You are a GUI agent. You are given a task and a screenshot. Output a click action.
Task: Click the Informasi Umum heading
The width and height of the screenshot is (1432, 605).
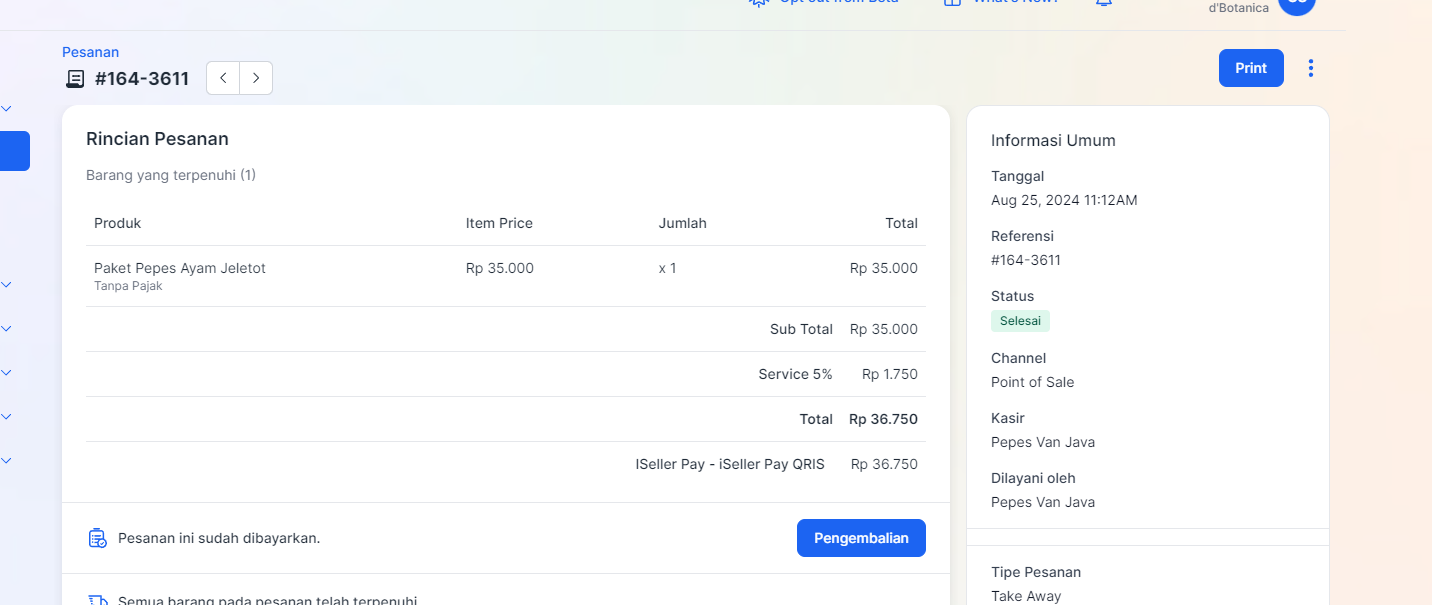point(1053,140)
